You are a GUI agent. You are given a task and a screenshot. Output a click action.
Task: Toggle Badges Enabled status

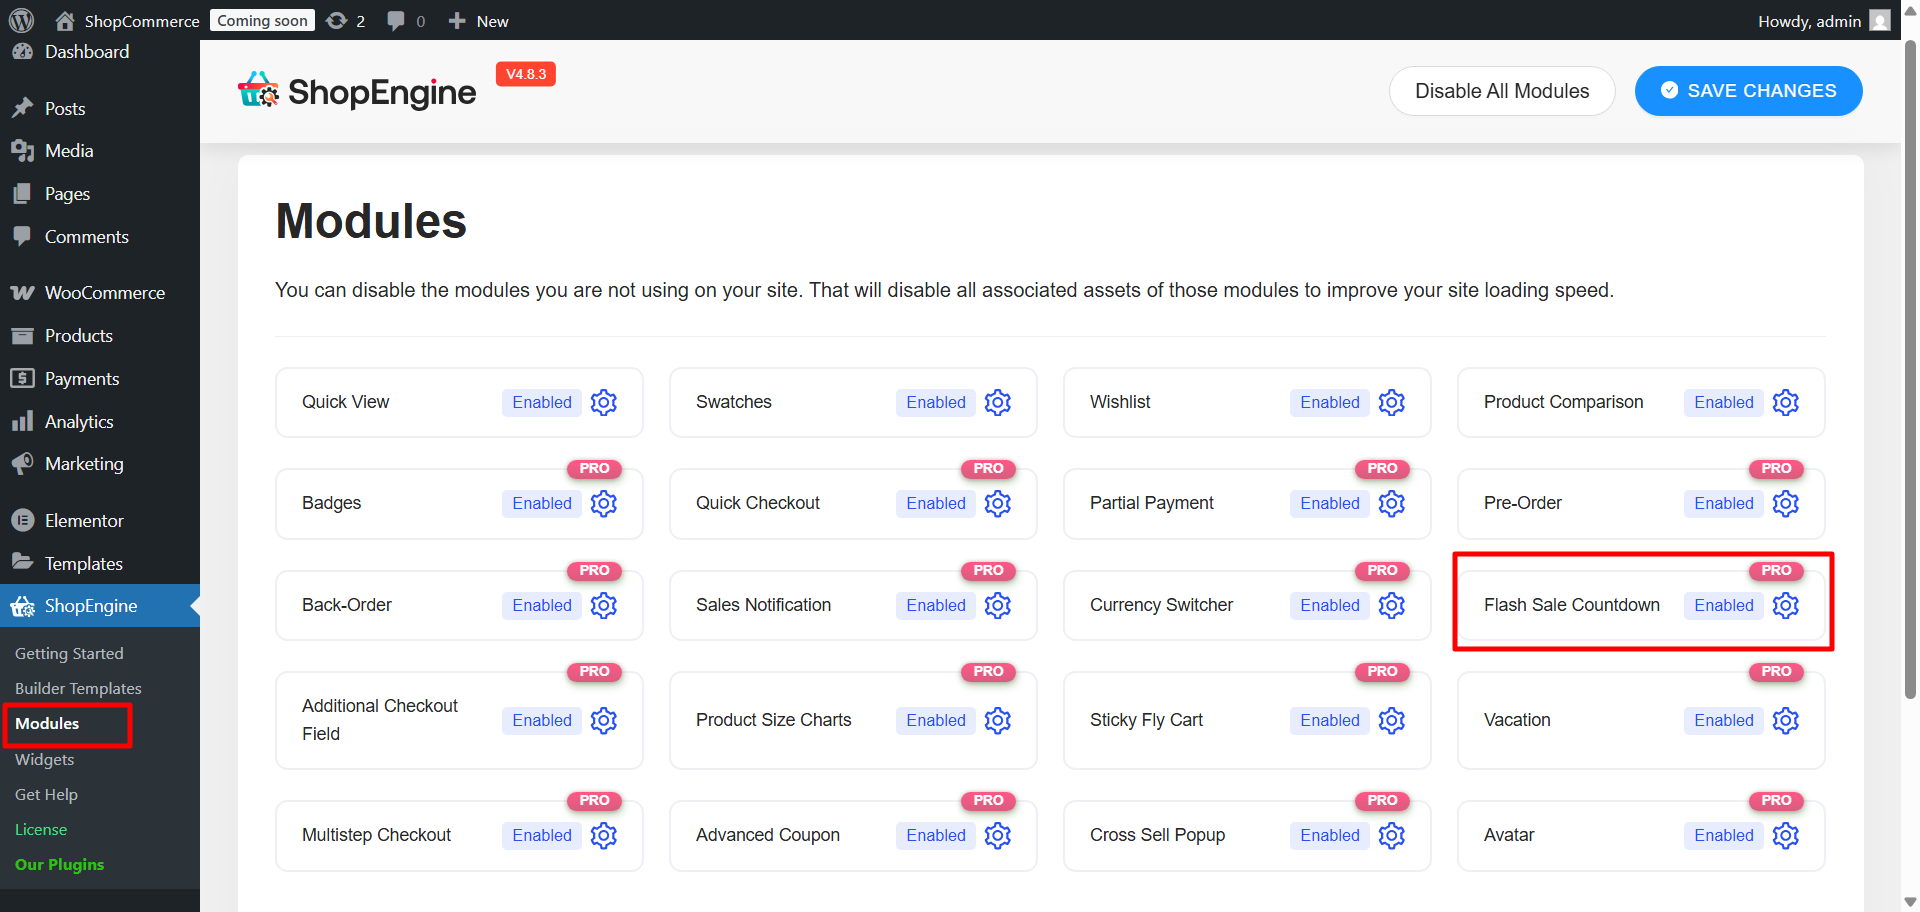(542, 503)
